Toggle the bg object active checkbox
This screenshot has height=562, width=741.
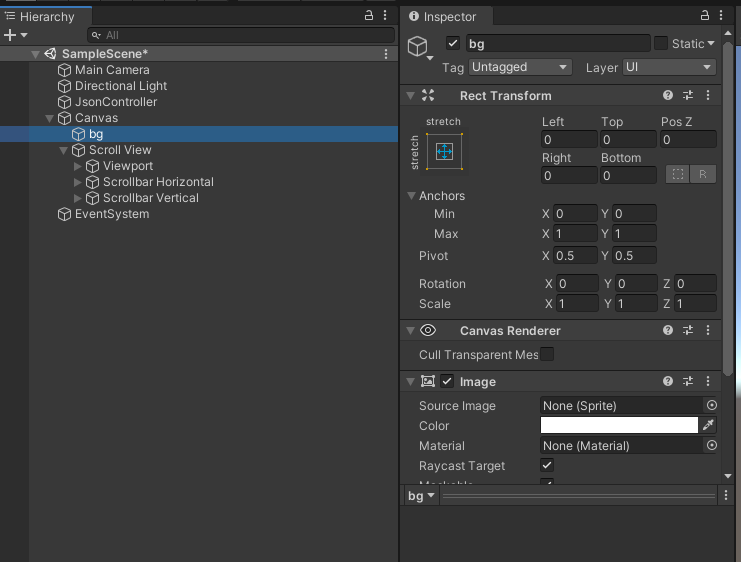click(453, 43)
